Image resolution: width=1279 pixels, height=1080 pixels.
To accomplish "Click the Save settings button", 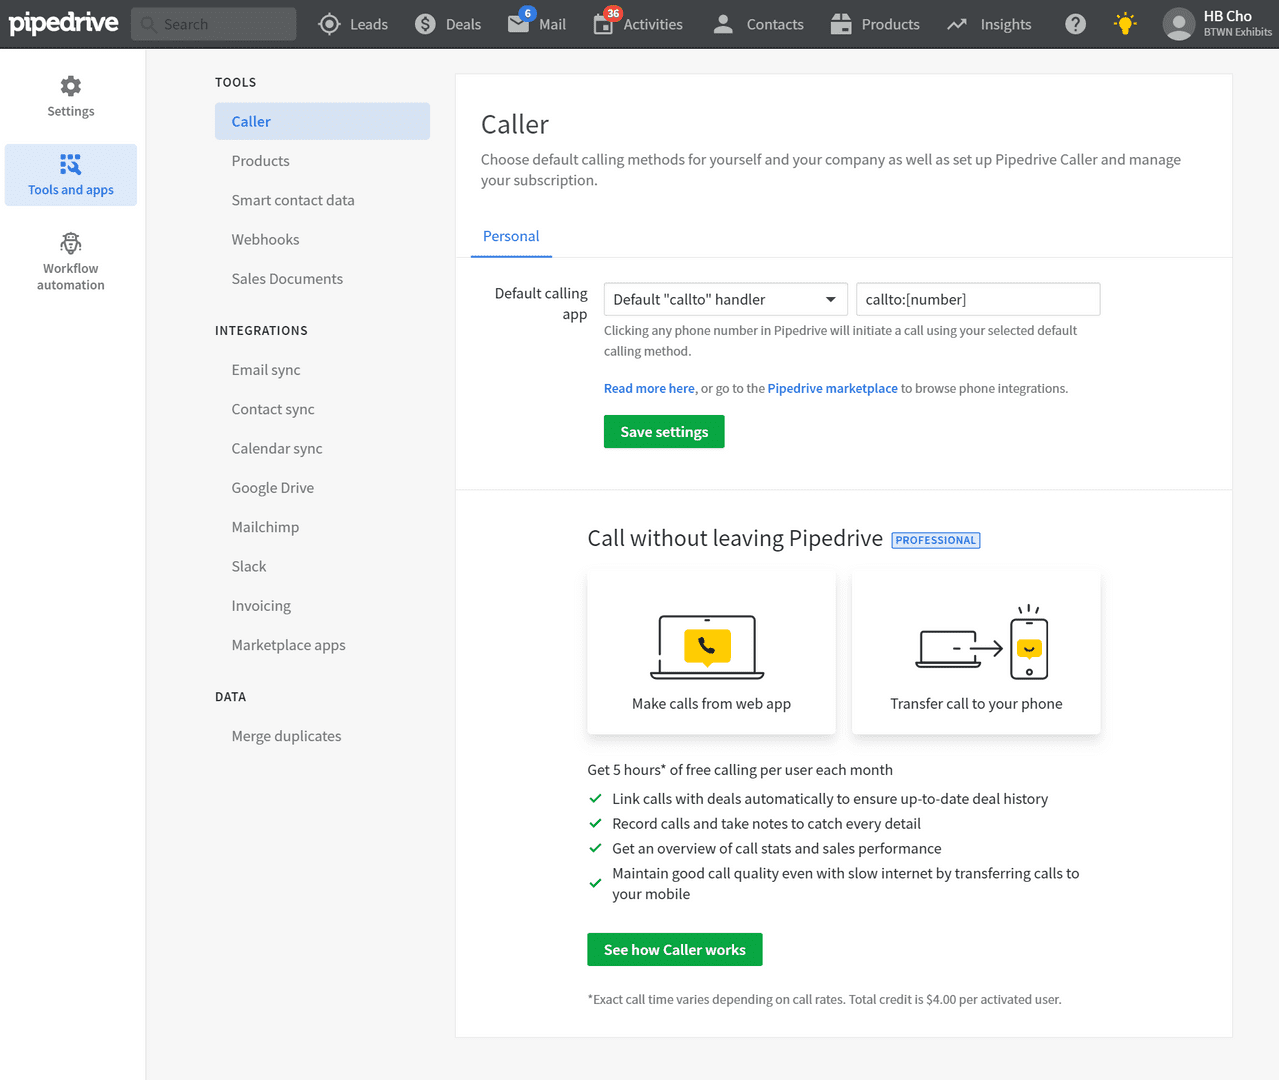I will click(x=664, y=432).
